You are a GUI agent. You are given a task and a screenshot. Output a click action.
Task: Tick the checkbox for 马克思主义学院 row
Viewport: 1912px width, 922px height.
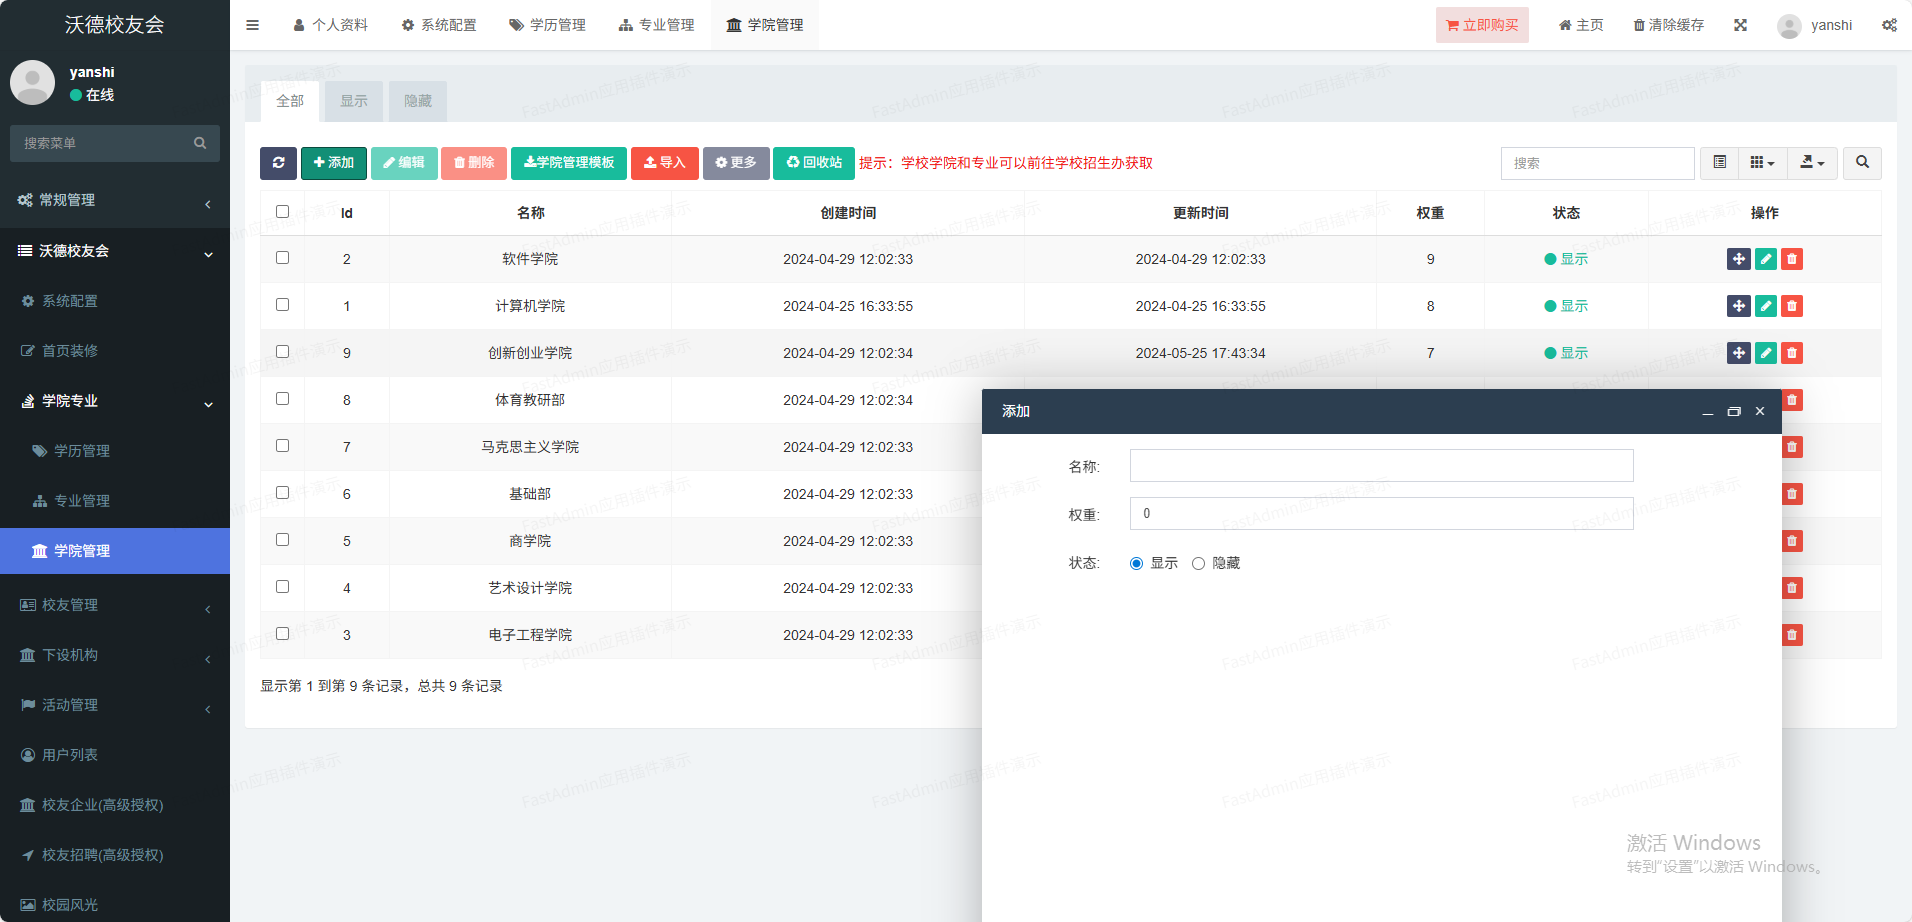click(282, 446)
